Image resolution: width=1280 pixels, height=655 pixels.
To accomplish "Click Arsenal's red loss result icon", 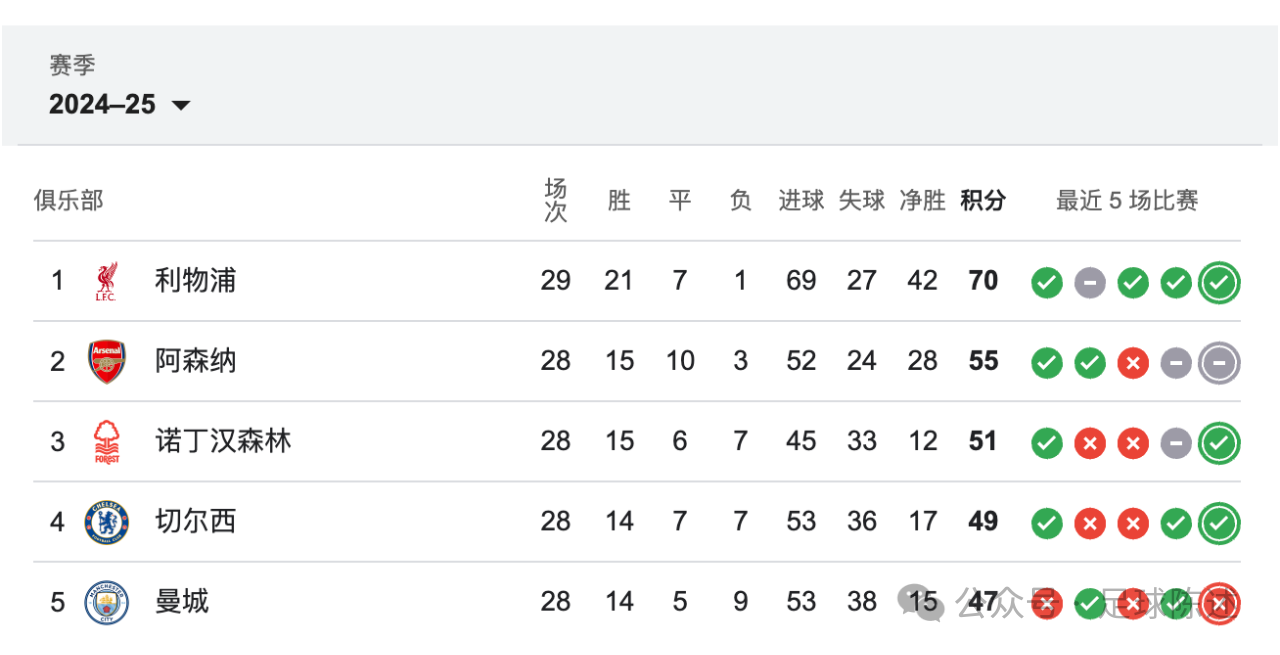I will [x=1133, y=363].
